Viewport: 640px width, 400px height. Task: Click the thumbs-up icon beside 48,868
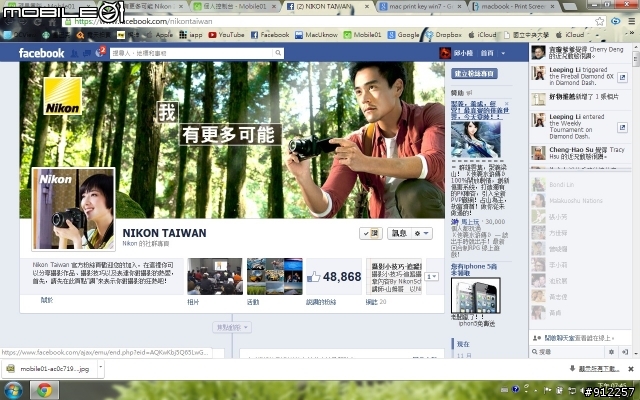point(313,277)
